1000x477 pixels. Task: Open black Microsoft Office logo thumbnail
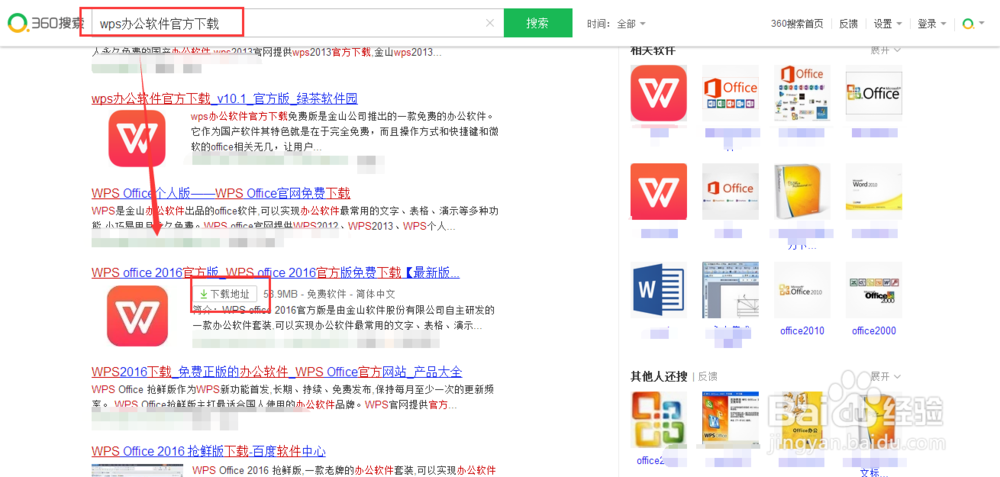pyautogui.click(x=873, y=94)
